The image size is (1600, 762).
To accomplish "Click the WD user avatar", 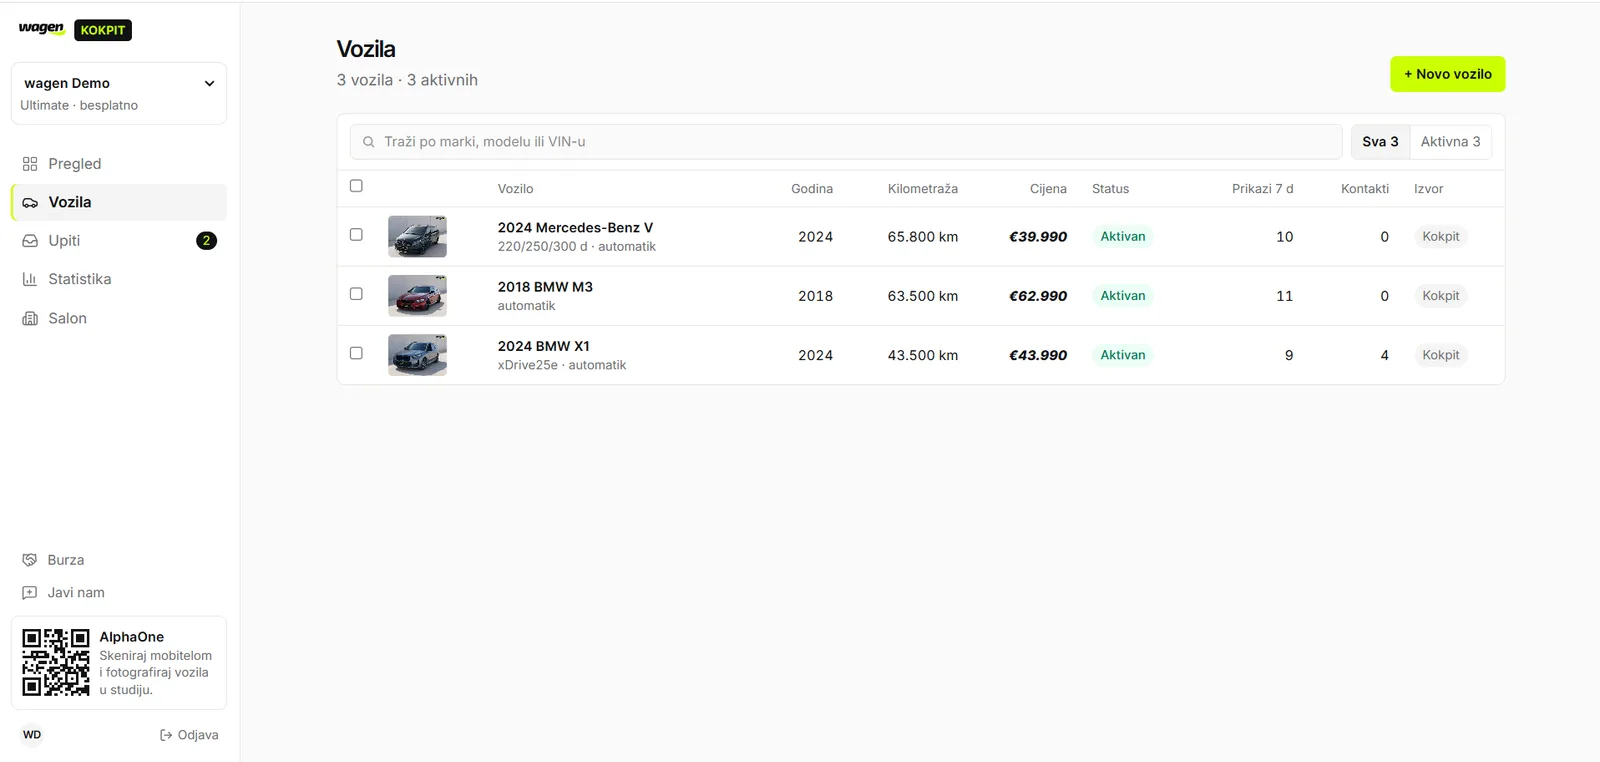I will pyautogui.click(x=32, y=735).
